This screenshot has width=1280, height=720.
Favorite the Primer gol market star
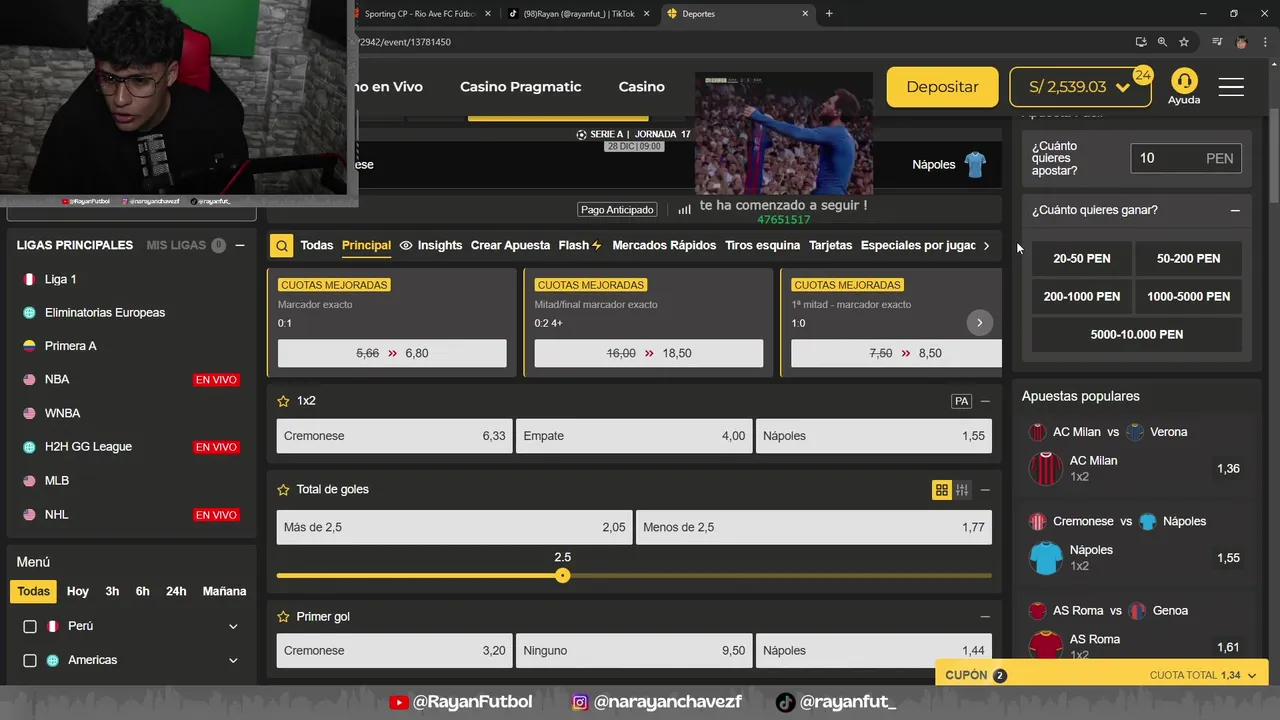tap(283, 617)
